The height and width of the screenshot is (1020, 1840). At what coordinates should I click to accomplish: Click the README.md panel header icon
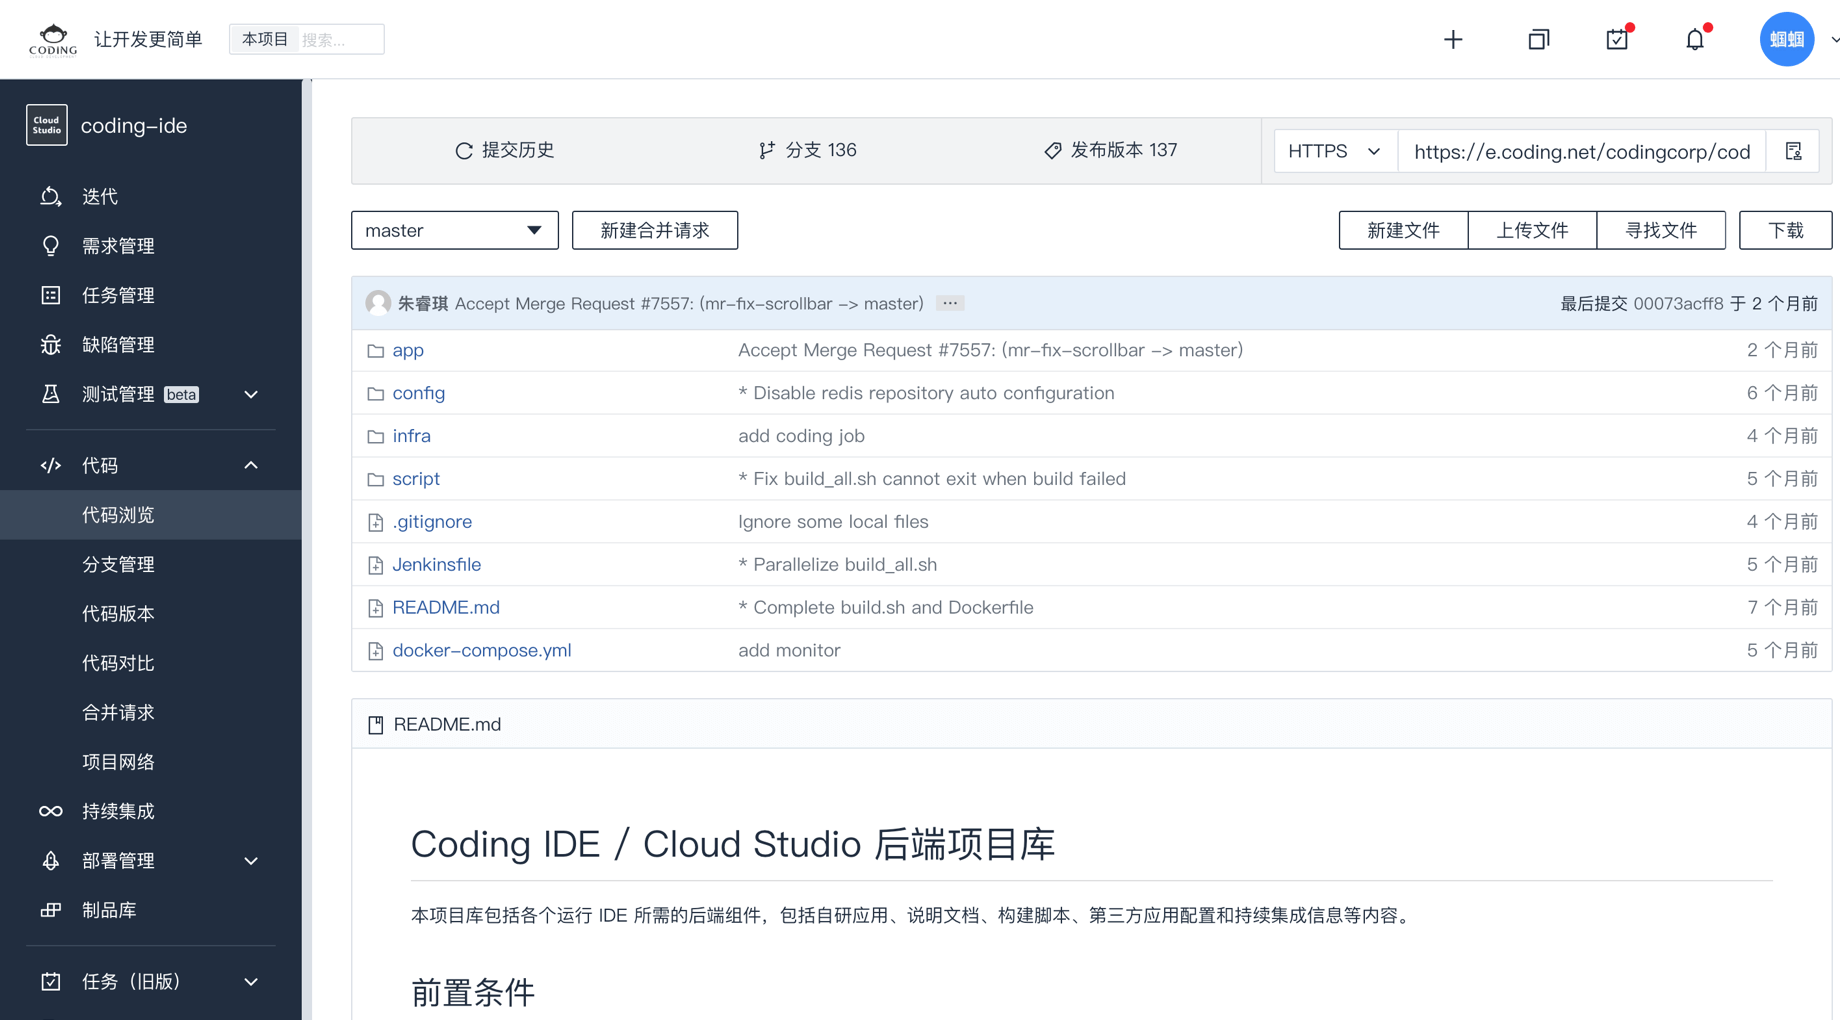pos(376,725)
